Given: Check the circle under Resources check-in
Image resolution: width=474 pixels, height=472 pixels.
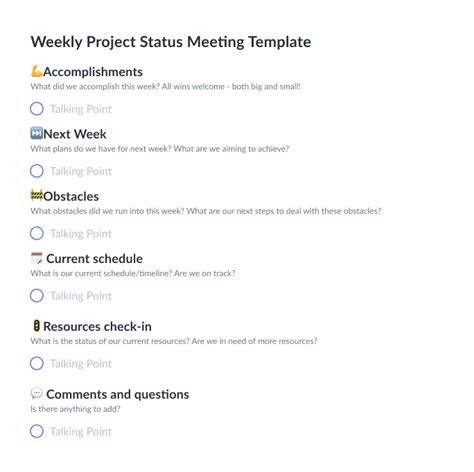Looking at the screenshot, I should point(37,363).
